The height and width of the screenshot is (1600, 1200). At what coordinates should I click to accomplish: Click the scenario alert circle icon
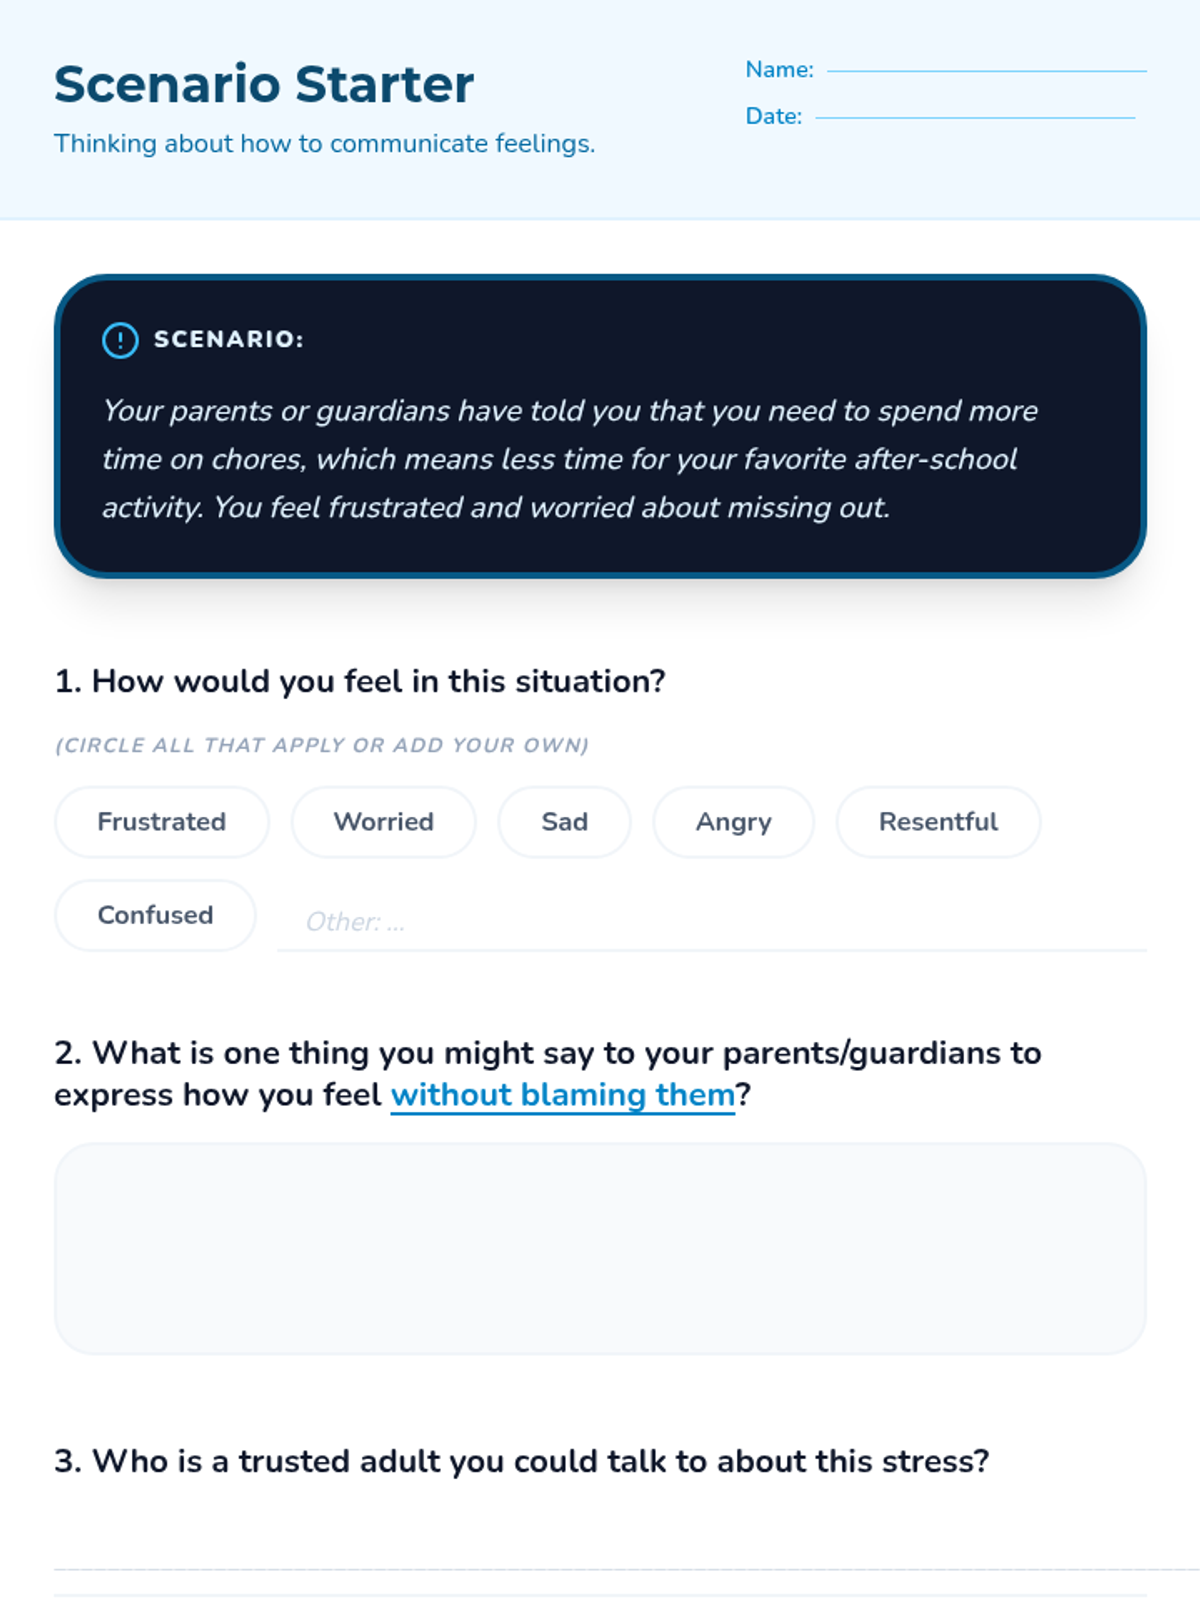pyautogui.click(x=120, y=340)
